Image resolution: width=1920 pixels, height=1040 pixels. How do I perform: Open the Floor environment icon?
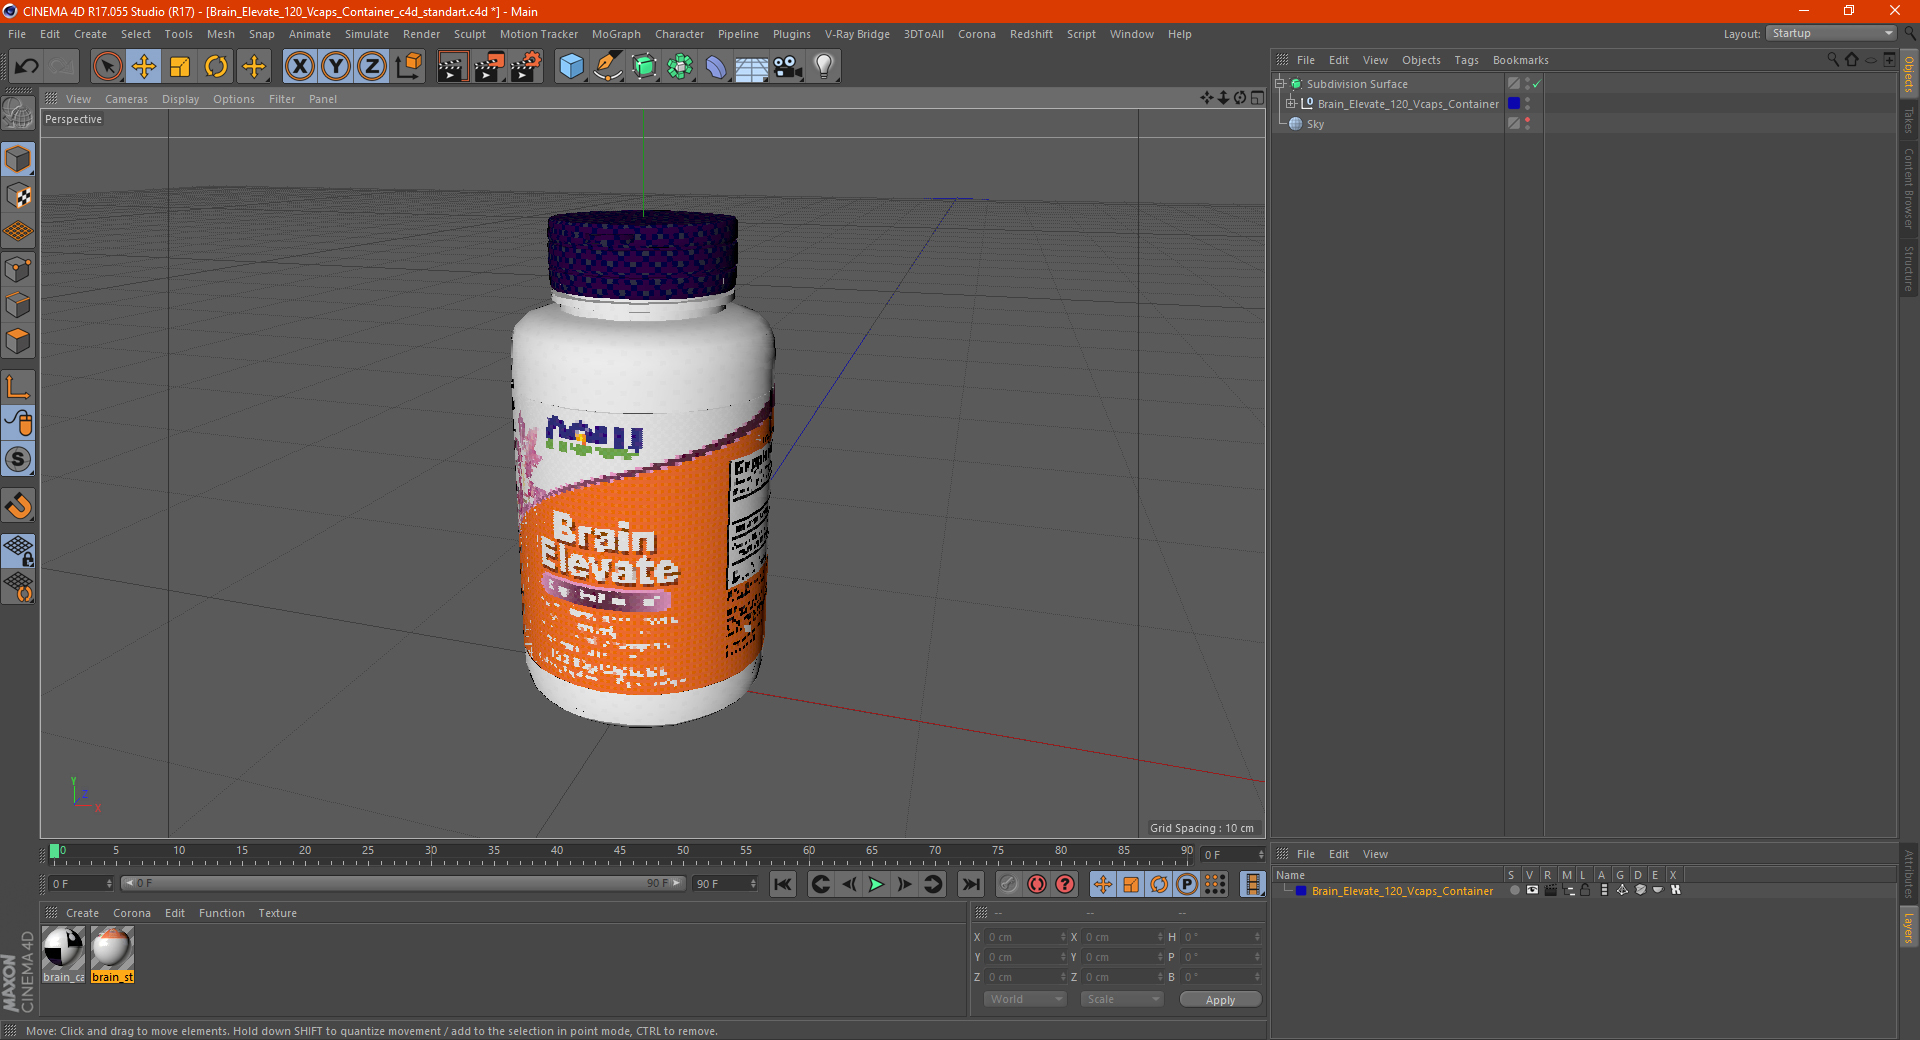752,67
